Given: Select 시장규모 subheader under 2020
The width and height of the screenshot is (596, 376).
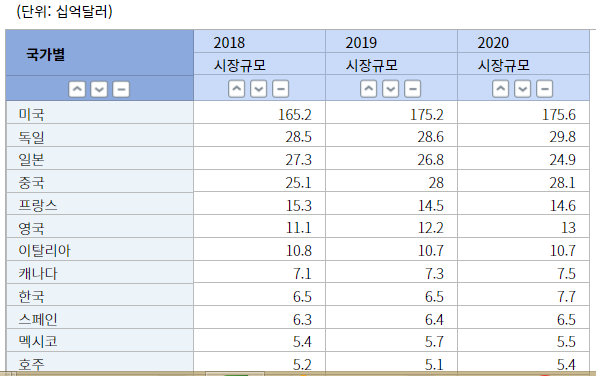Looking at the screenshot, I should [524, 64].
